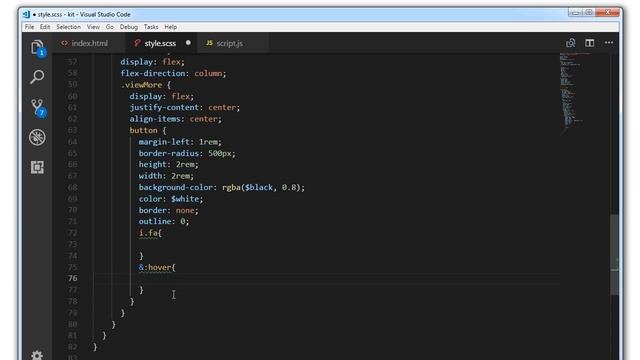Screen dimensions: 640x360
Task: Open the File menu
Action: tap(29, 27)
